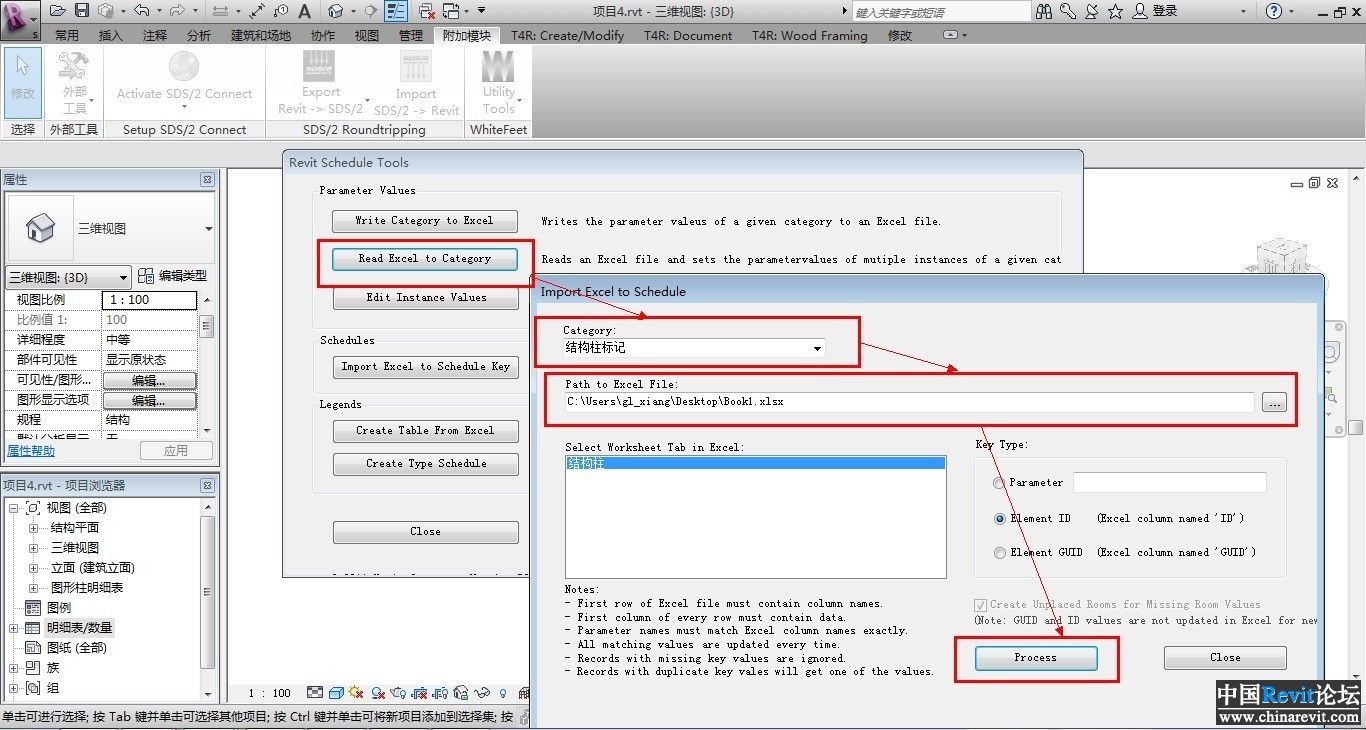Click the Save floppy disk icon

[82, 10]
